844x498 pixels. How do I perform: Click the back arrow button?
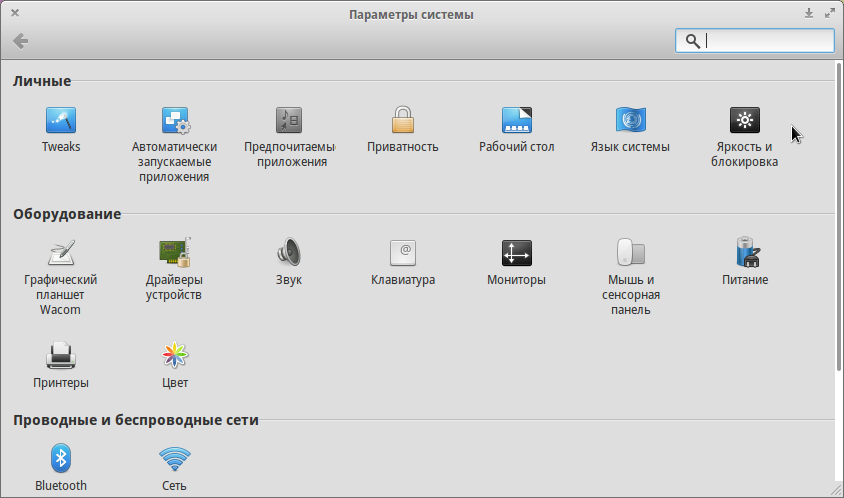(x=20, y=41)
